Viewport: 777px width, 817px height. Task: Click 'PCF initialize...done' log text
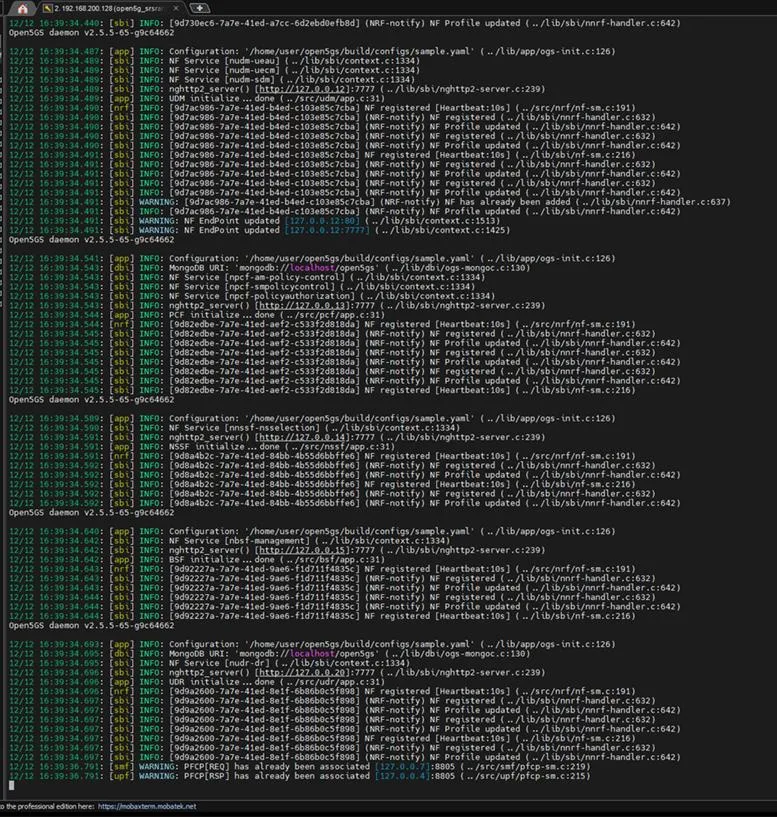221,315
